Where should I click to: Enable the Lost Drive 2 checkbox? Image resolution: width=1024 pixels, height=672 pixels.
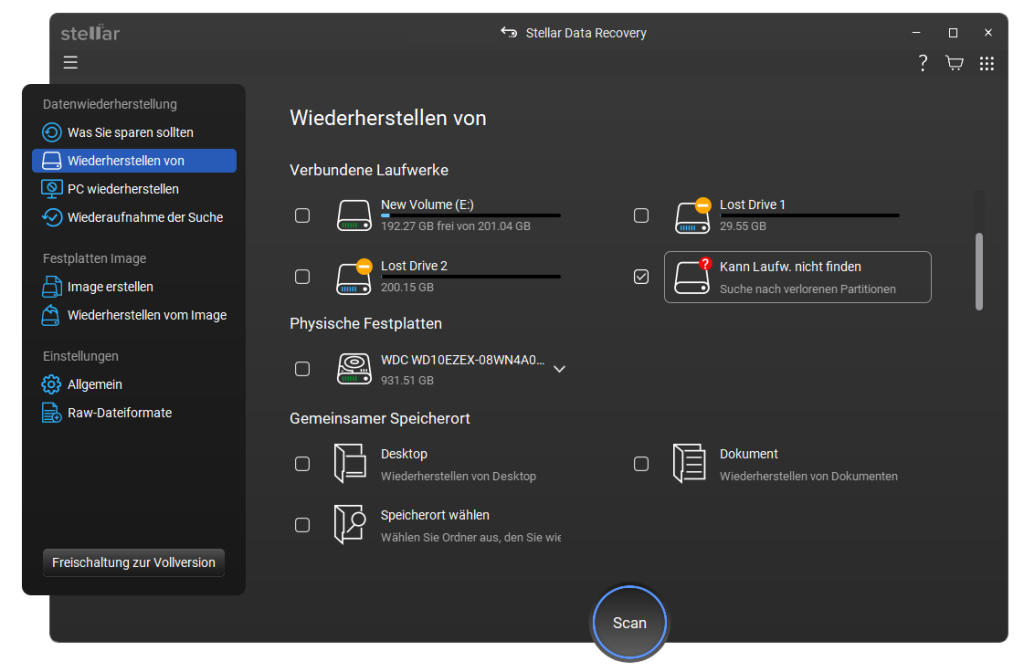pos(302,277)
